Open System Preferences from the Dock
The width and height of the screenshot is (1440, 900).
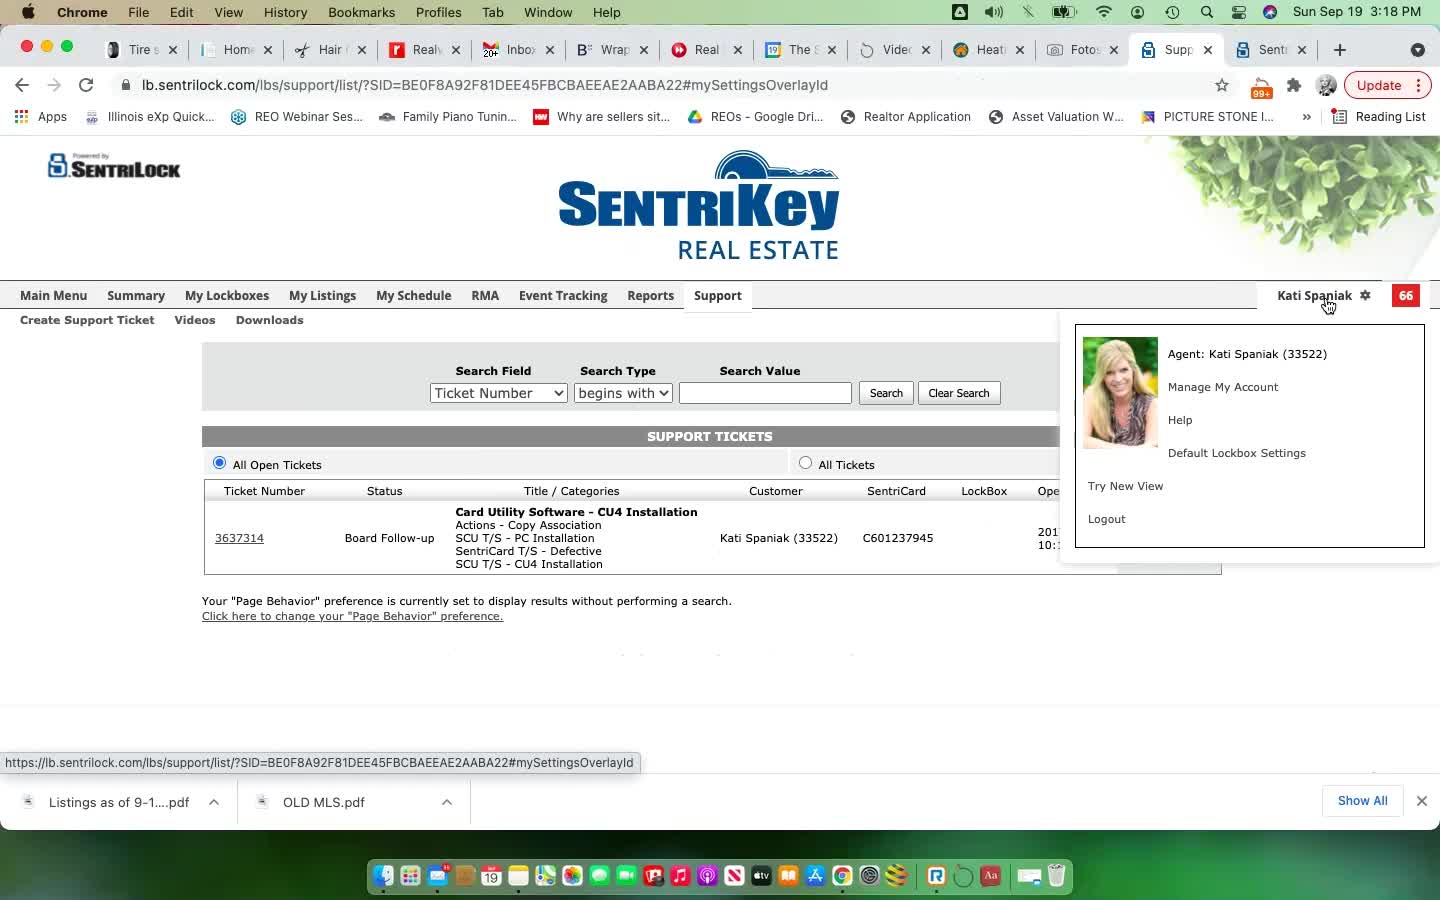coord(869,876)
